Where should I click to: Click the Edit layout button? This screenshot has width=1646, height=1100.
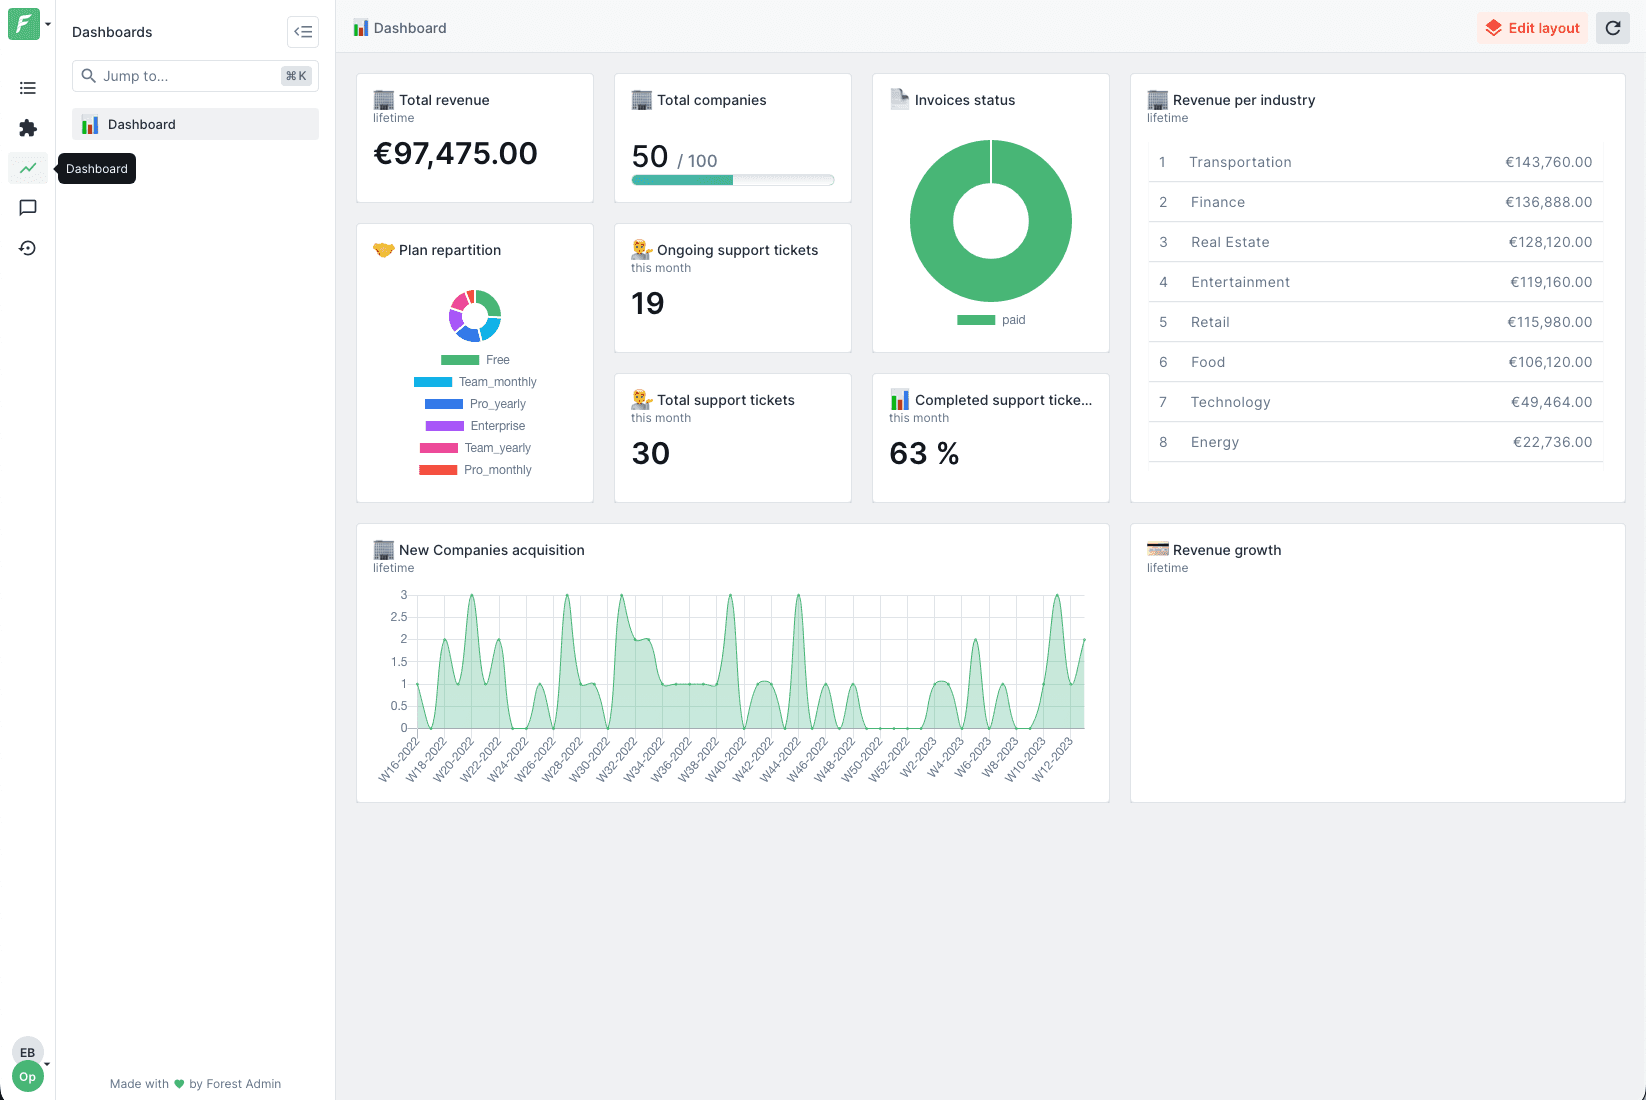1532,28
